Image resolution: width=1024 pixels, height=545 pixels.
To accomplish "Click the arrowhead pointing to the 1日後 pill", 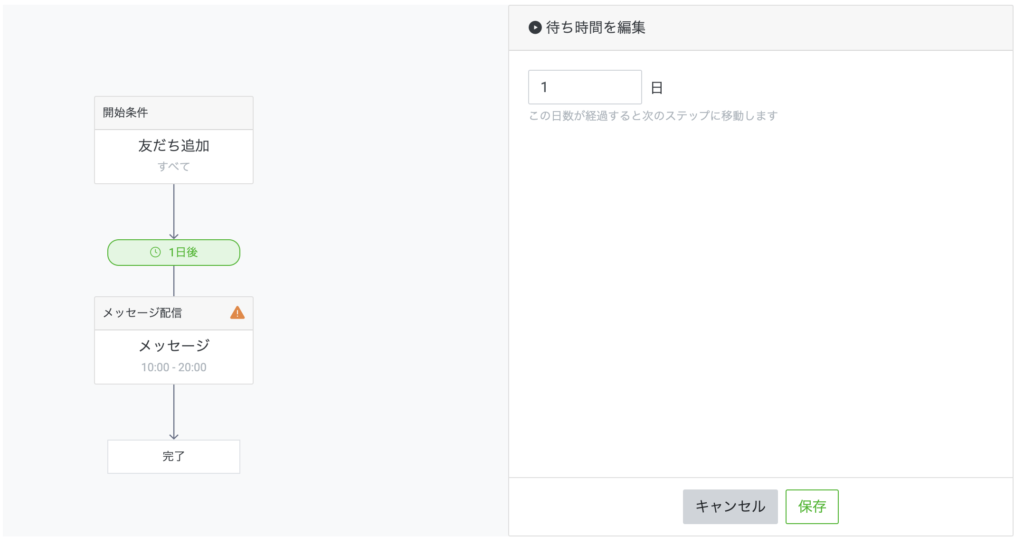I will point(174,234).
